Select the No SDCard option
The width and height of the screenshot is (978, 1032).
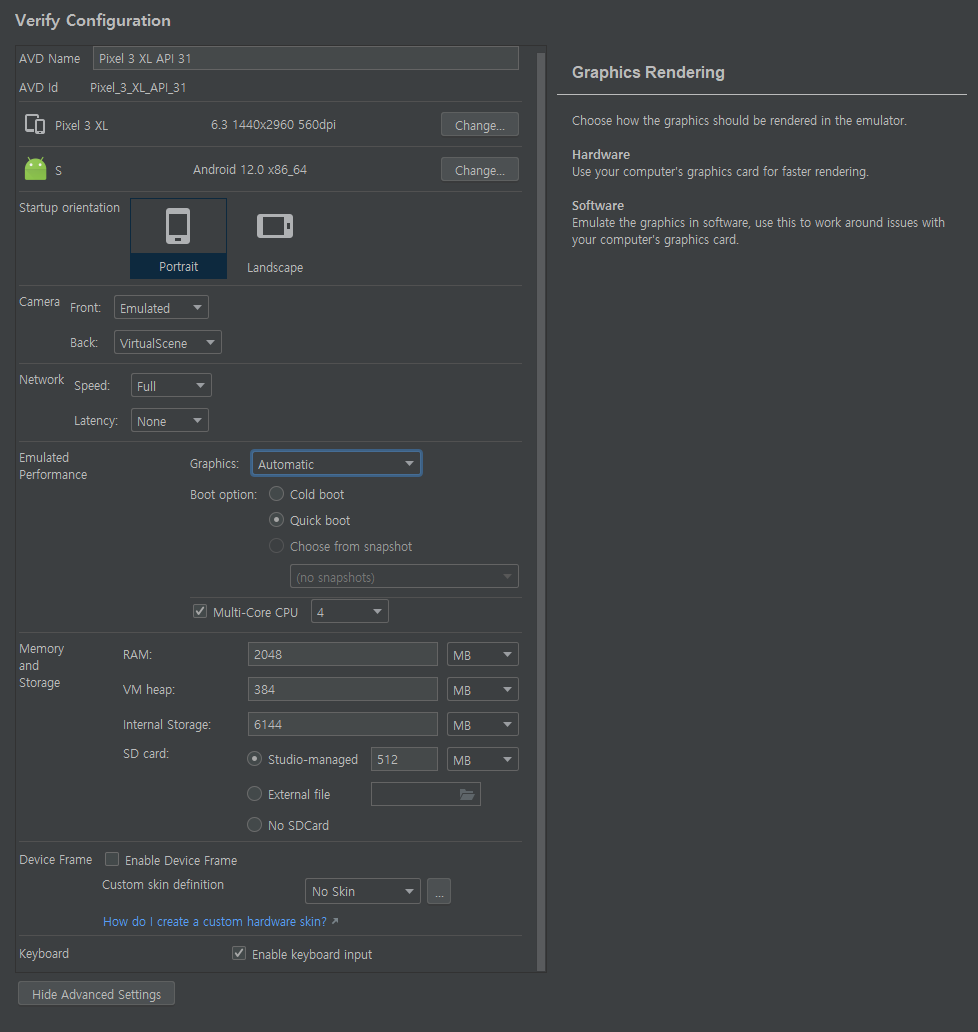pos(254,825)
